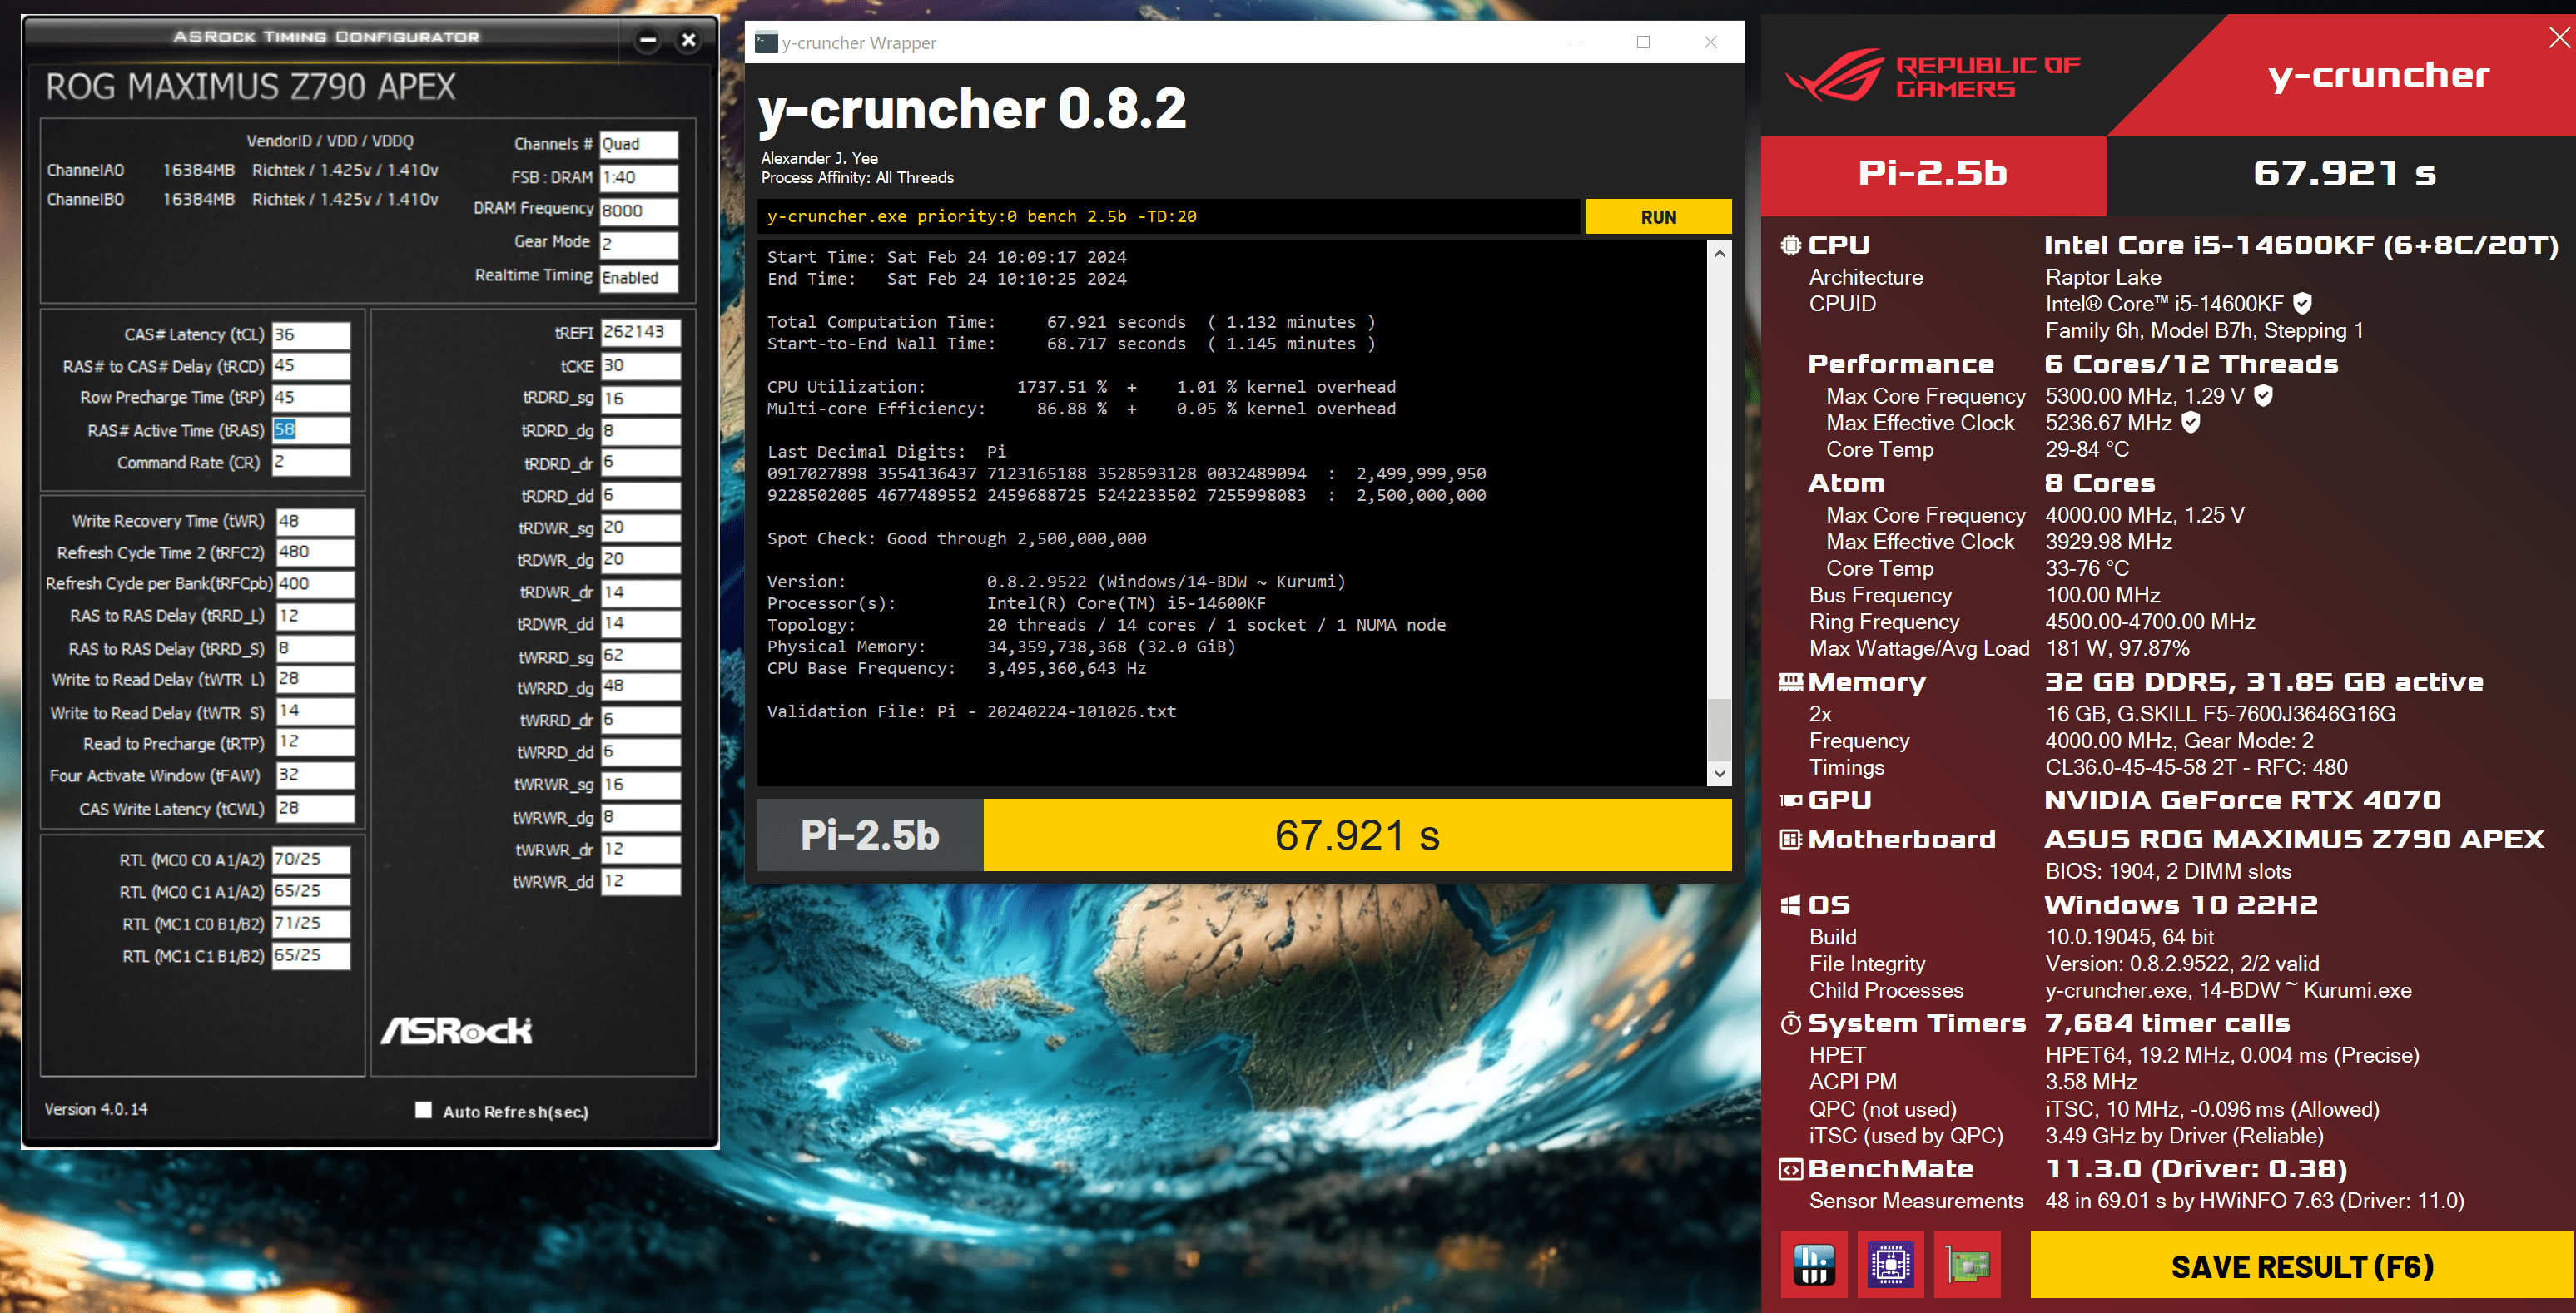Click the verified shield next to CPUID
This screenshot has width=2576, height=1313.
pyautogui.click(x=2302, y=303)
